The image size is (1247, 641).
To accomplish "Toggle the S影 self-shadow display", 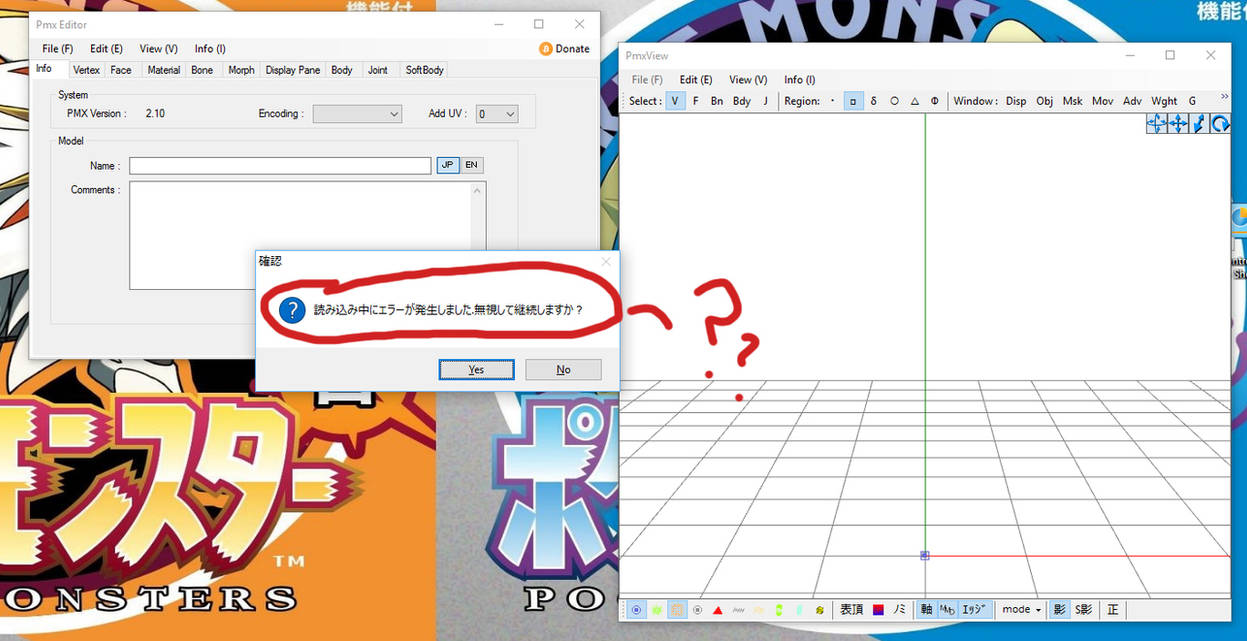I will (1084, 610).
